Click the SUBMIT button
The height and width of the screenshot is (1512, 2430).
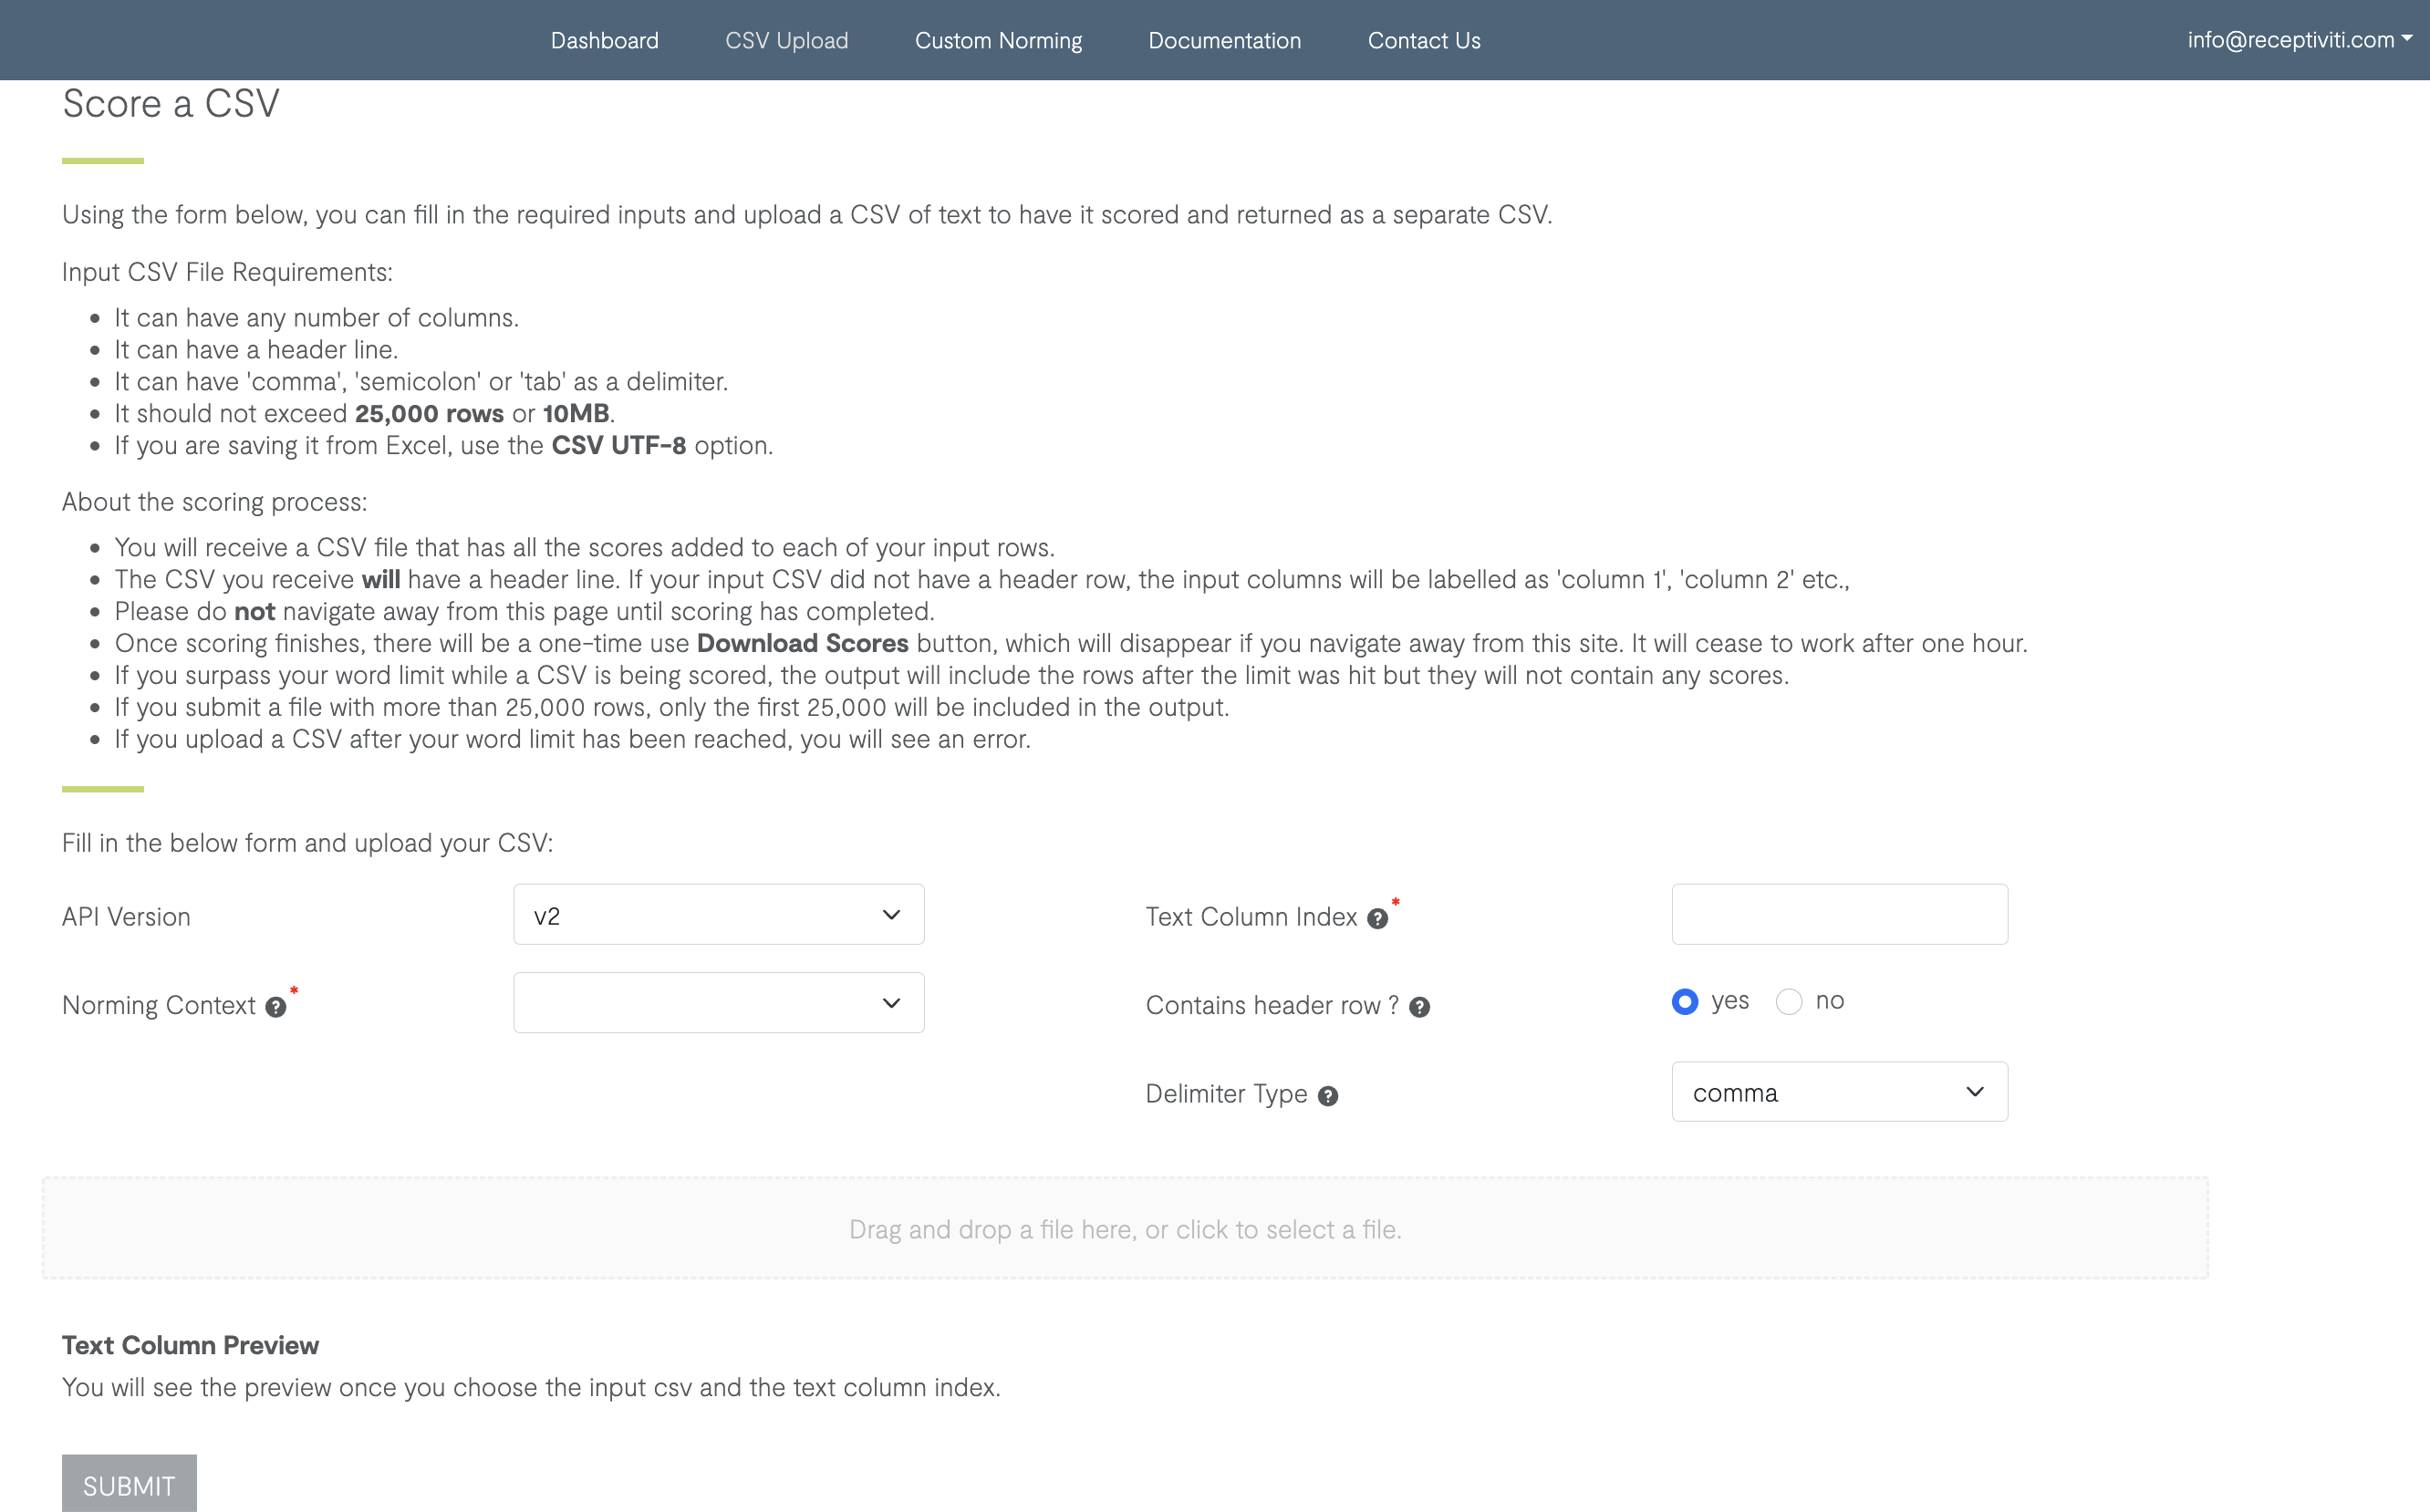click(x=129, y=1484)
